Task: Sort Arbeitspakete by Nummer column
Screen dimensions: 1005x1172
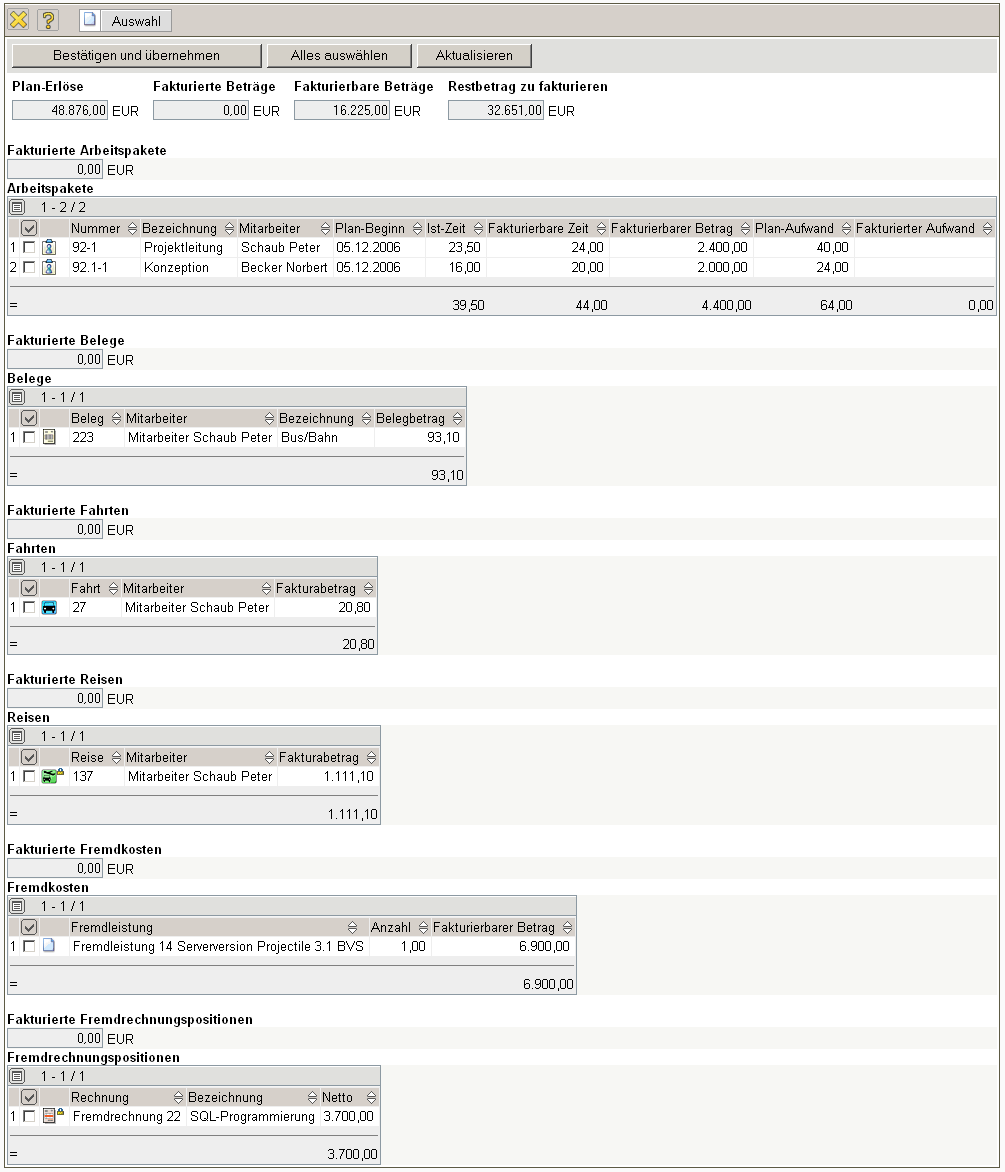Action: click(x=132, y=229)
